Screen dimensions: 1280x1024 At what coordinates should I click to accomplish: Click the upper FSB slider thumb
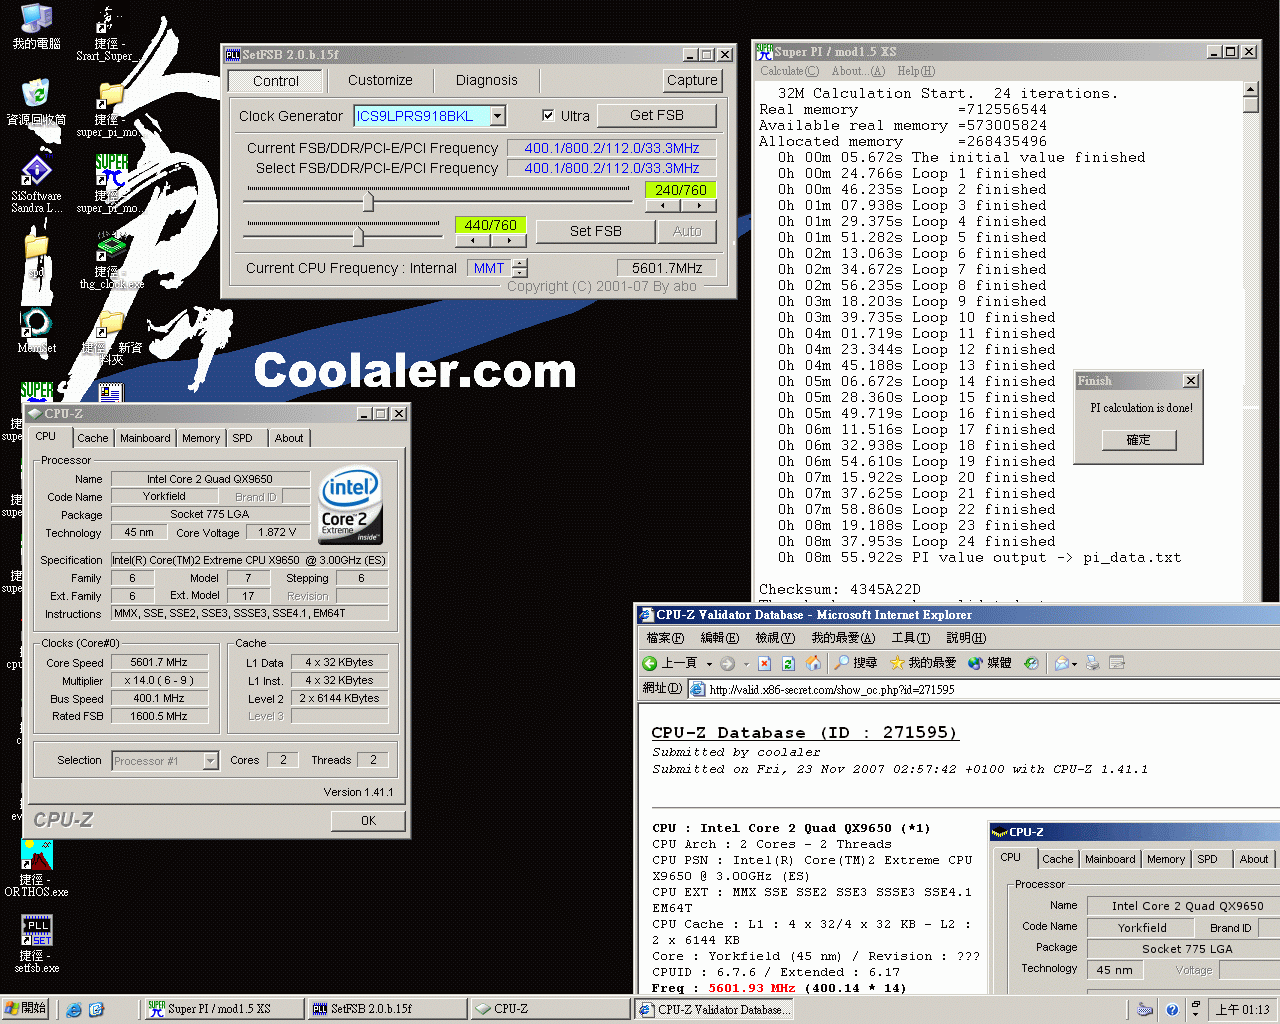click(x=368, y=201)
